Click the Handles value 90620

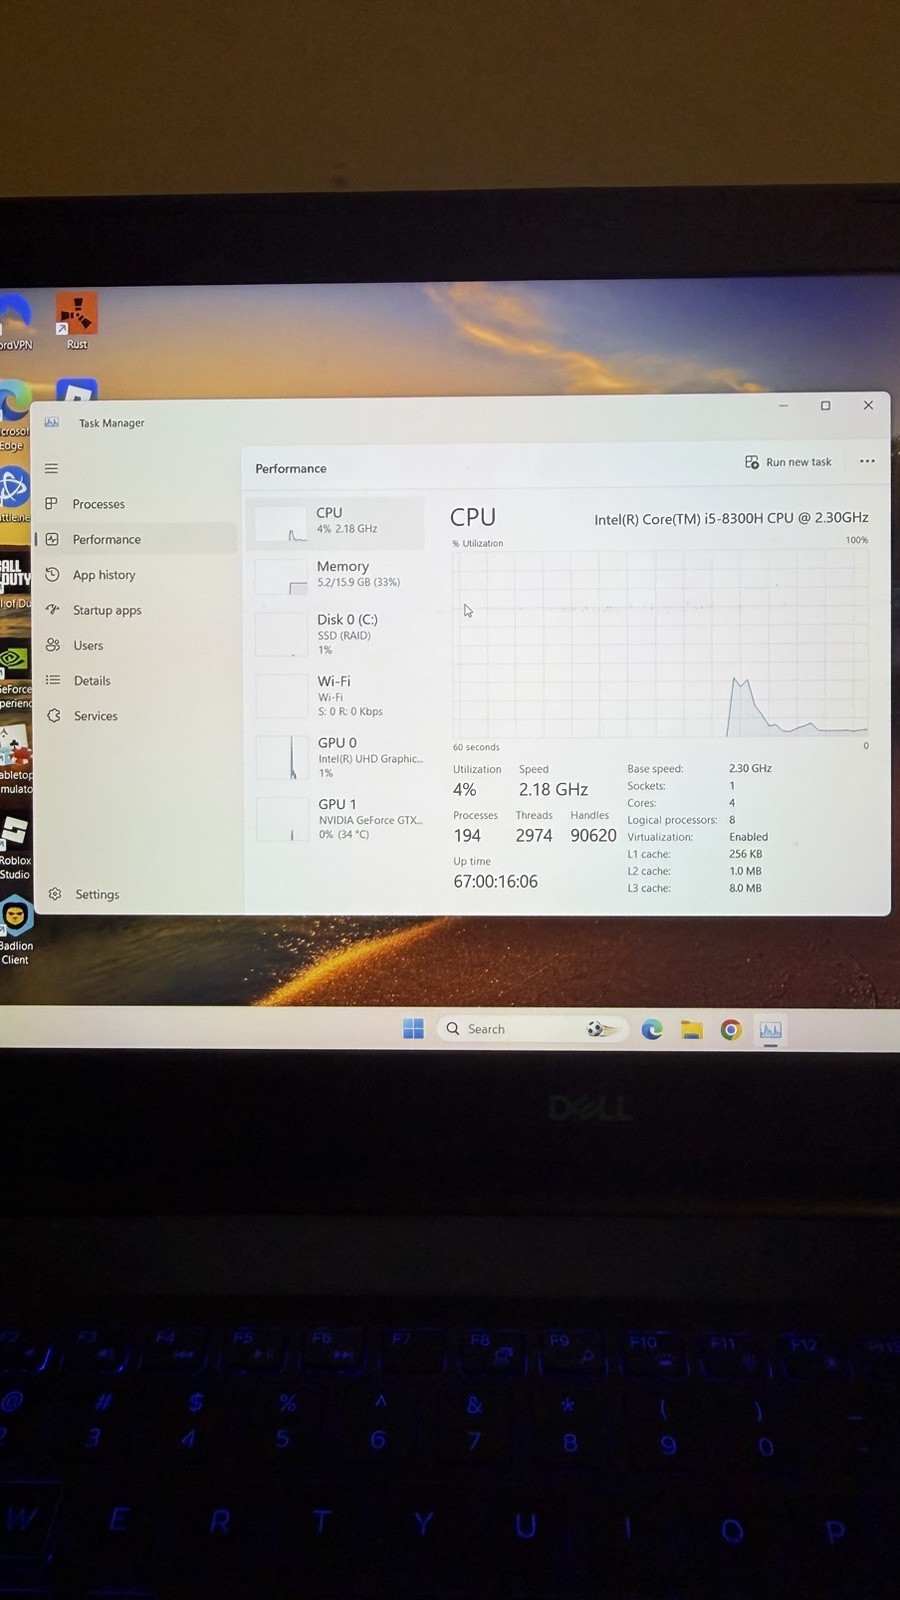point(593,835)
